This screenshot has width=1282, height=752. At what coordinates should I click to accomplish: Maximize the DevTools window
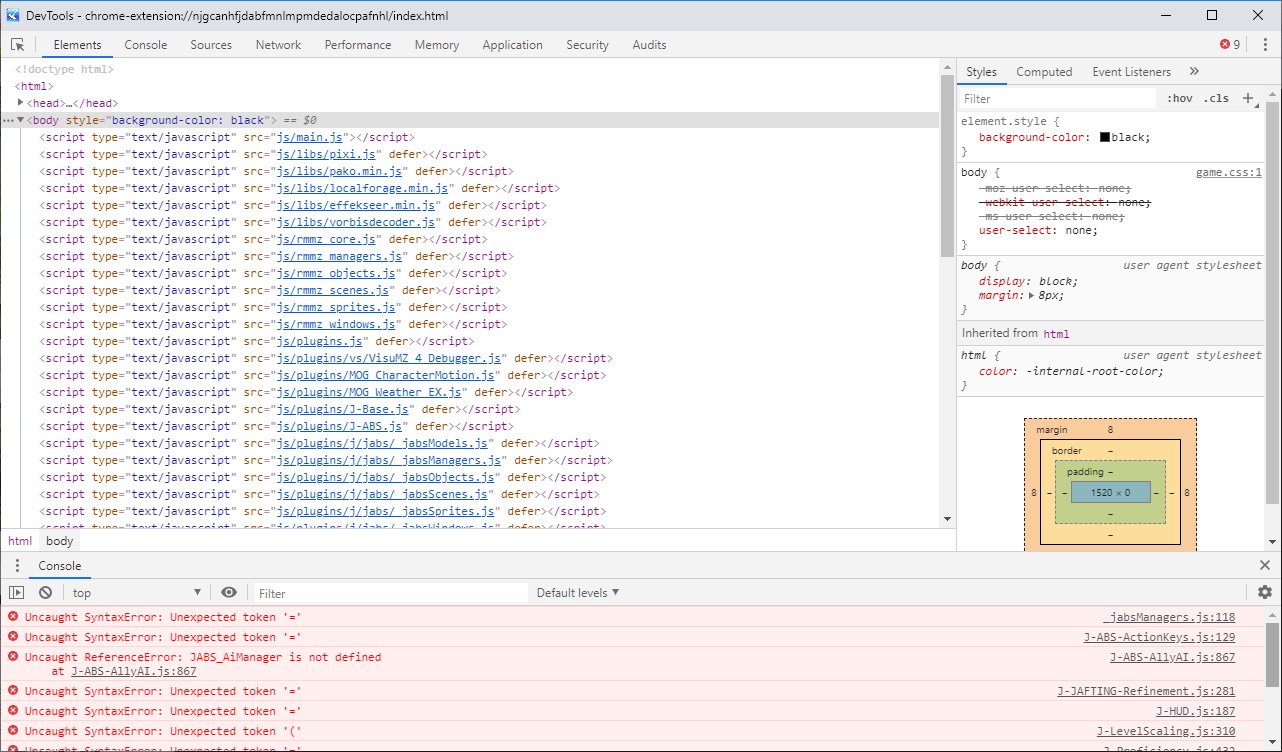click(x=1212, y=15)
